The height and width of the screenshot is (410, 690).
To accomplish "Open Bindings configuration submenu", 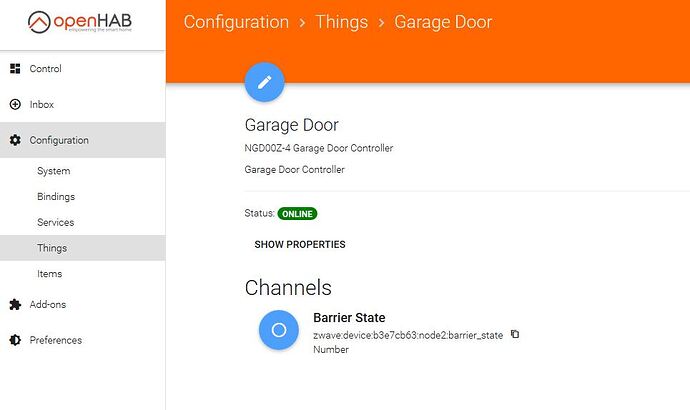I will [x=83, y=197].
